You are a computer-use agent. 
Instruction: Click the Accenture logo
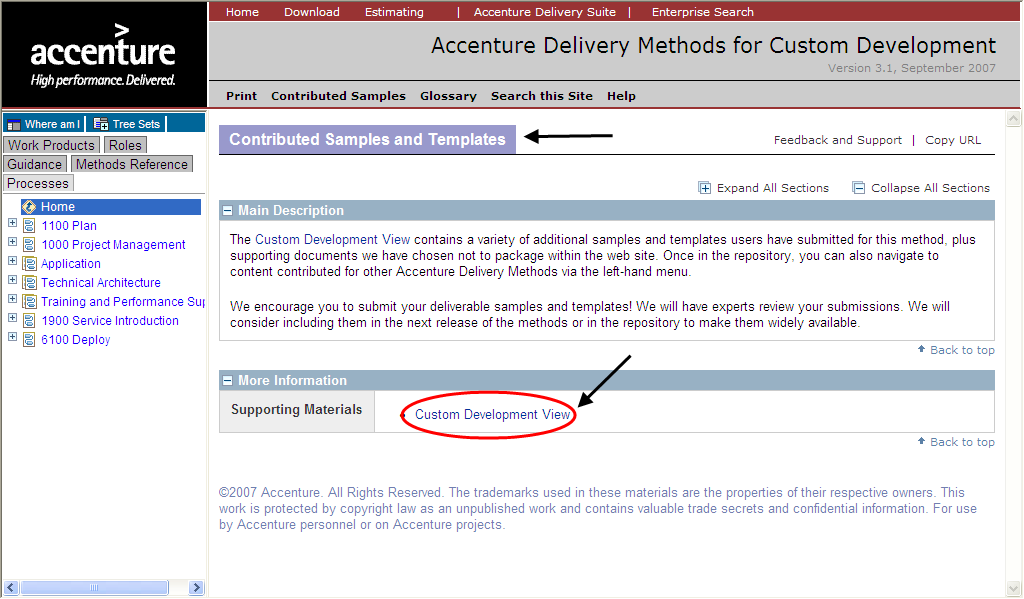pos(103,56)
